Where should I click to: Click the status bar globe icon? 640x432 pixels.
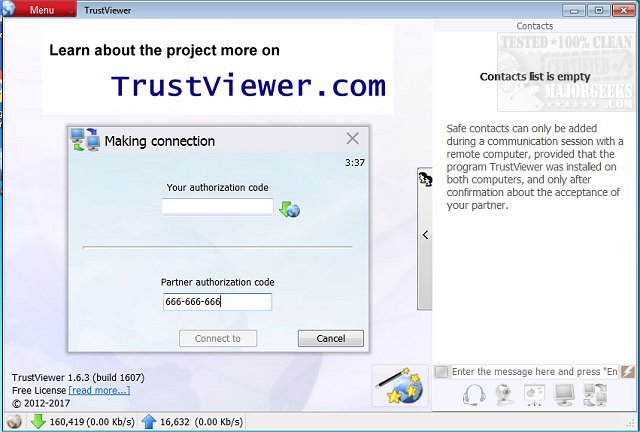pyautogui.click(x=14, y=421)
